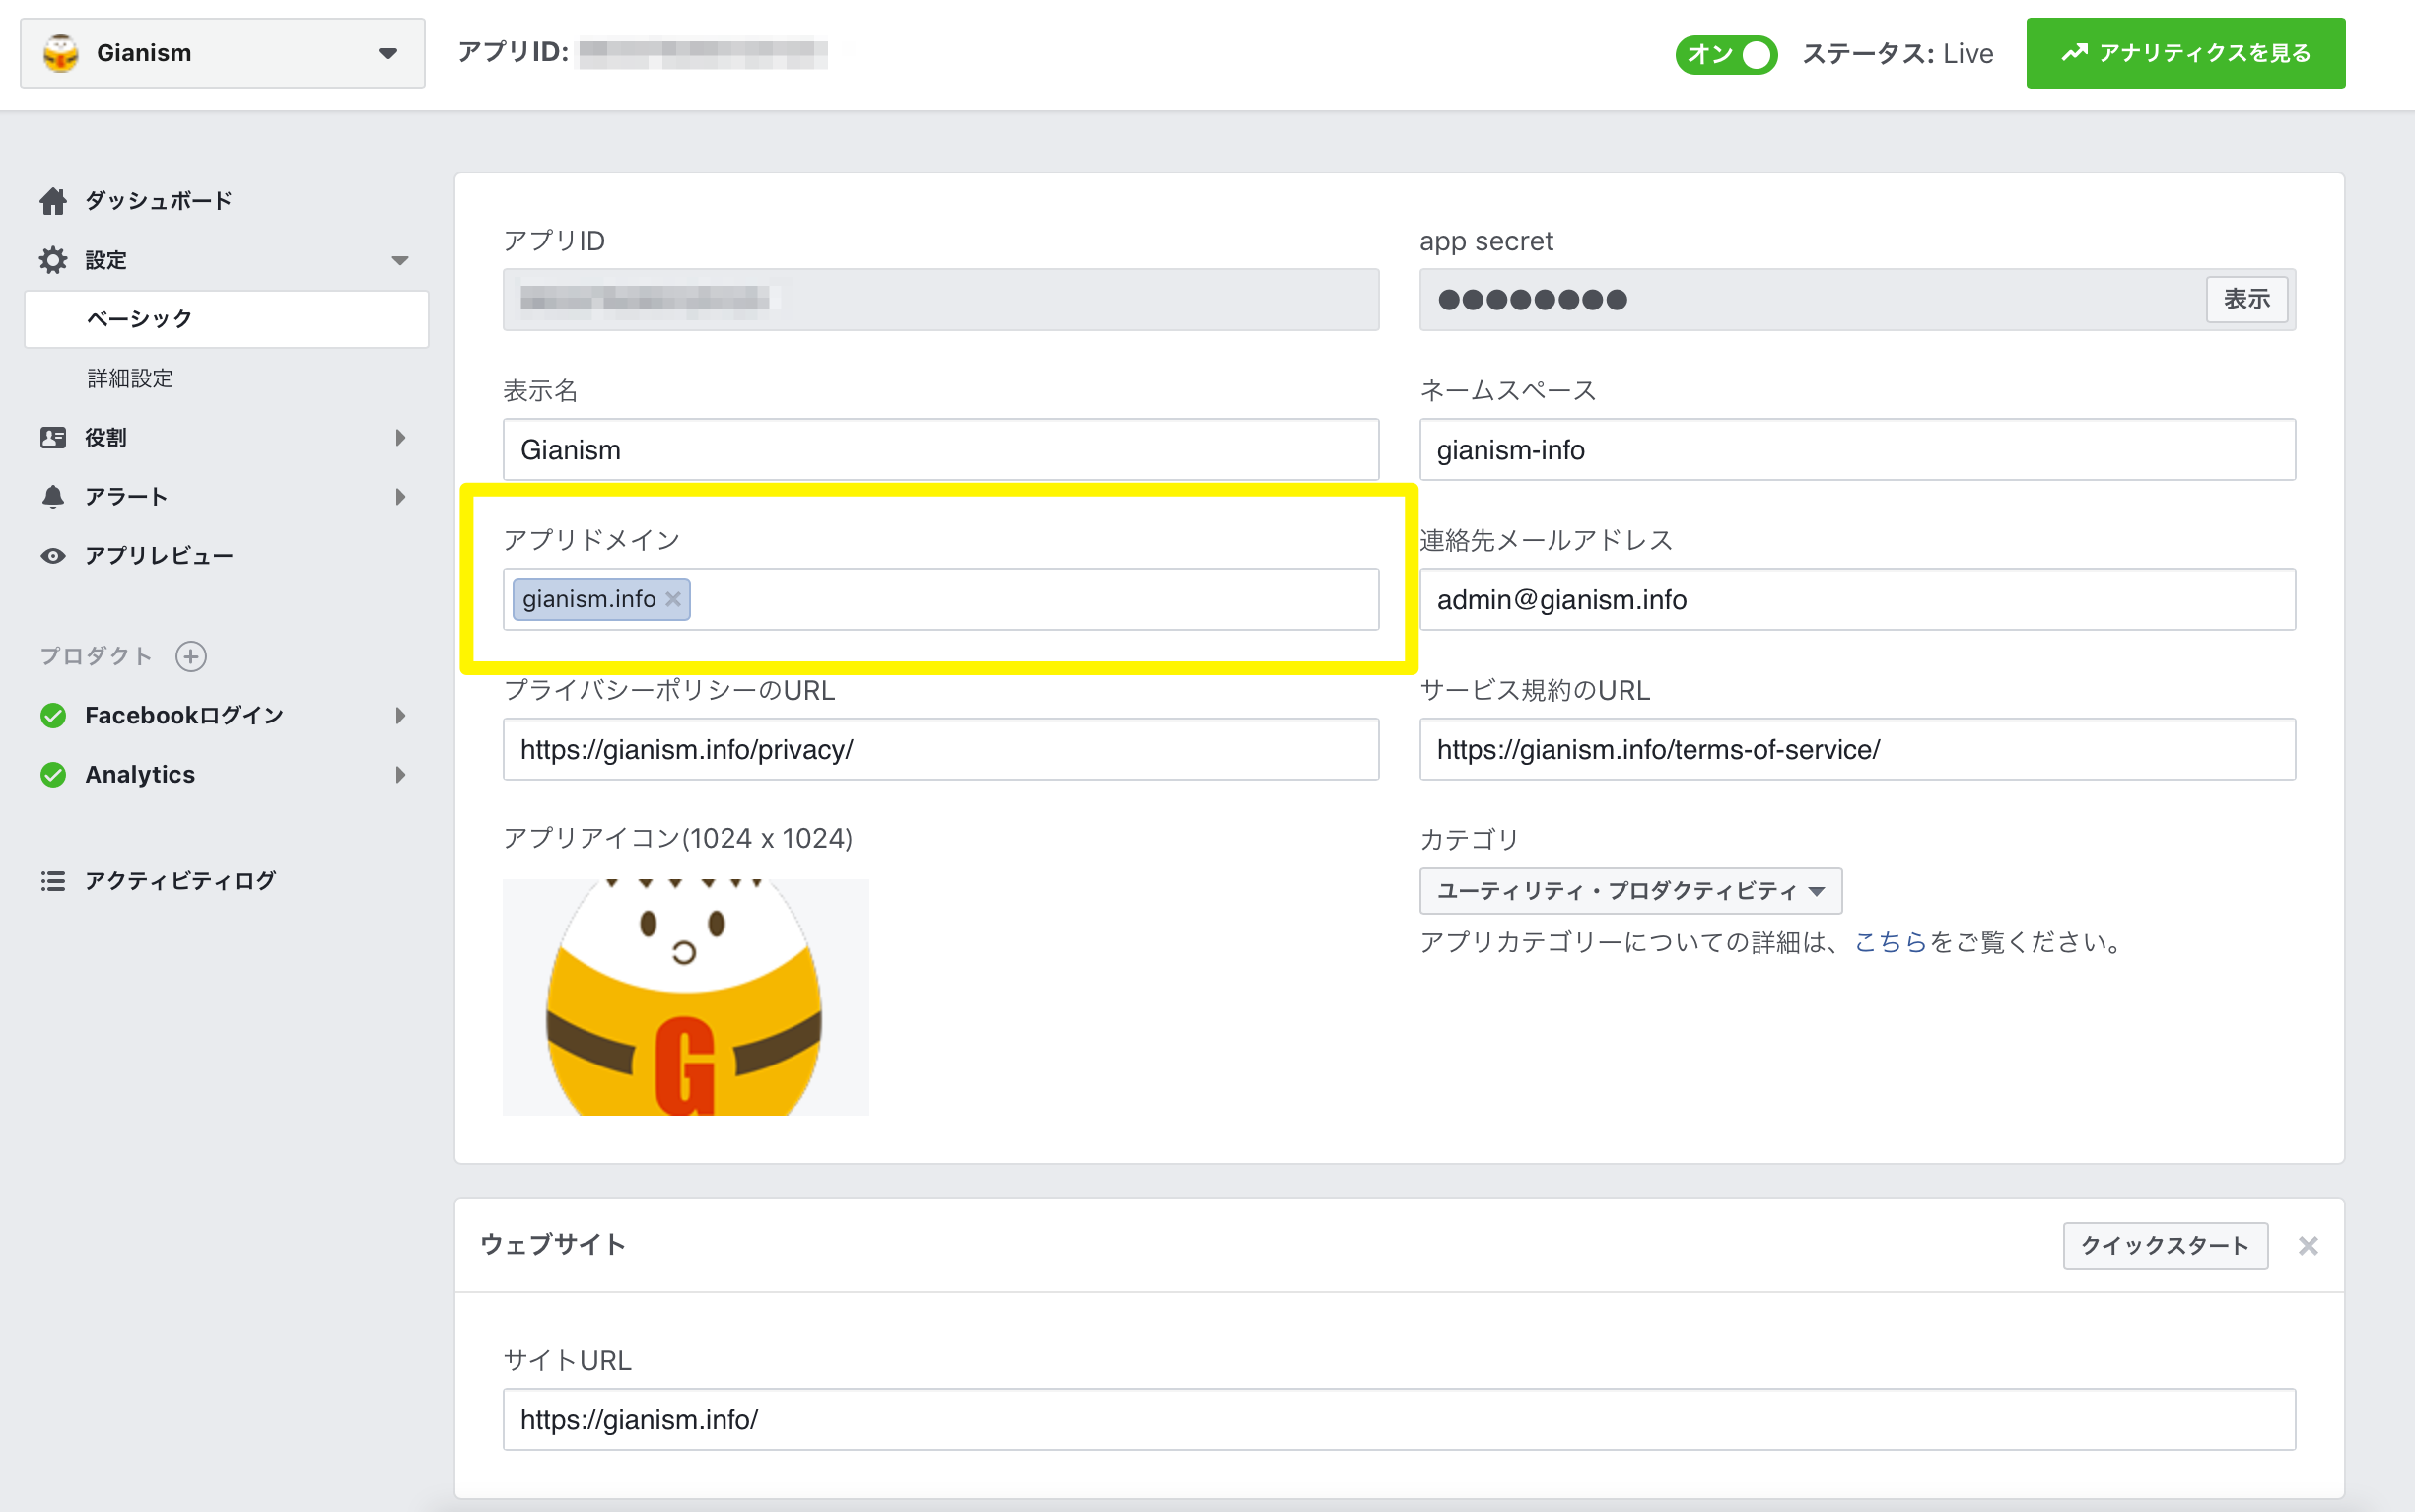Open アクティビティログ menu item
This screenshot has height=1512, width=2415.
181,881
